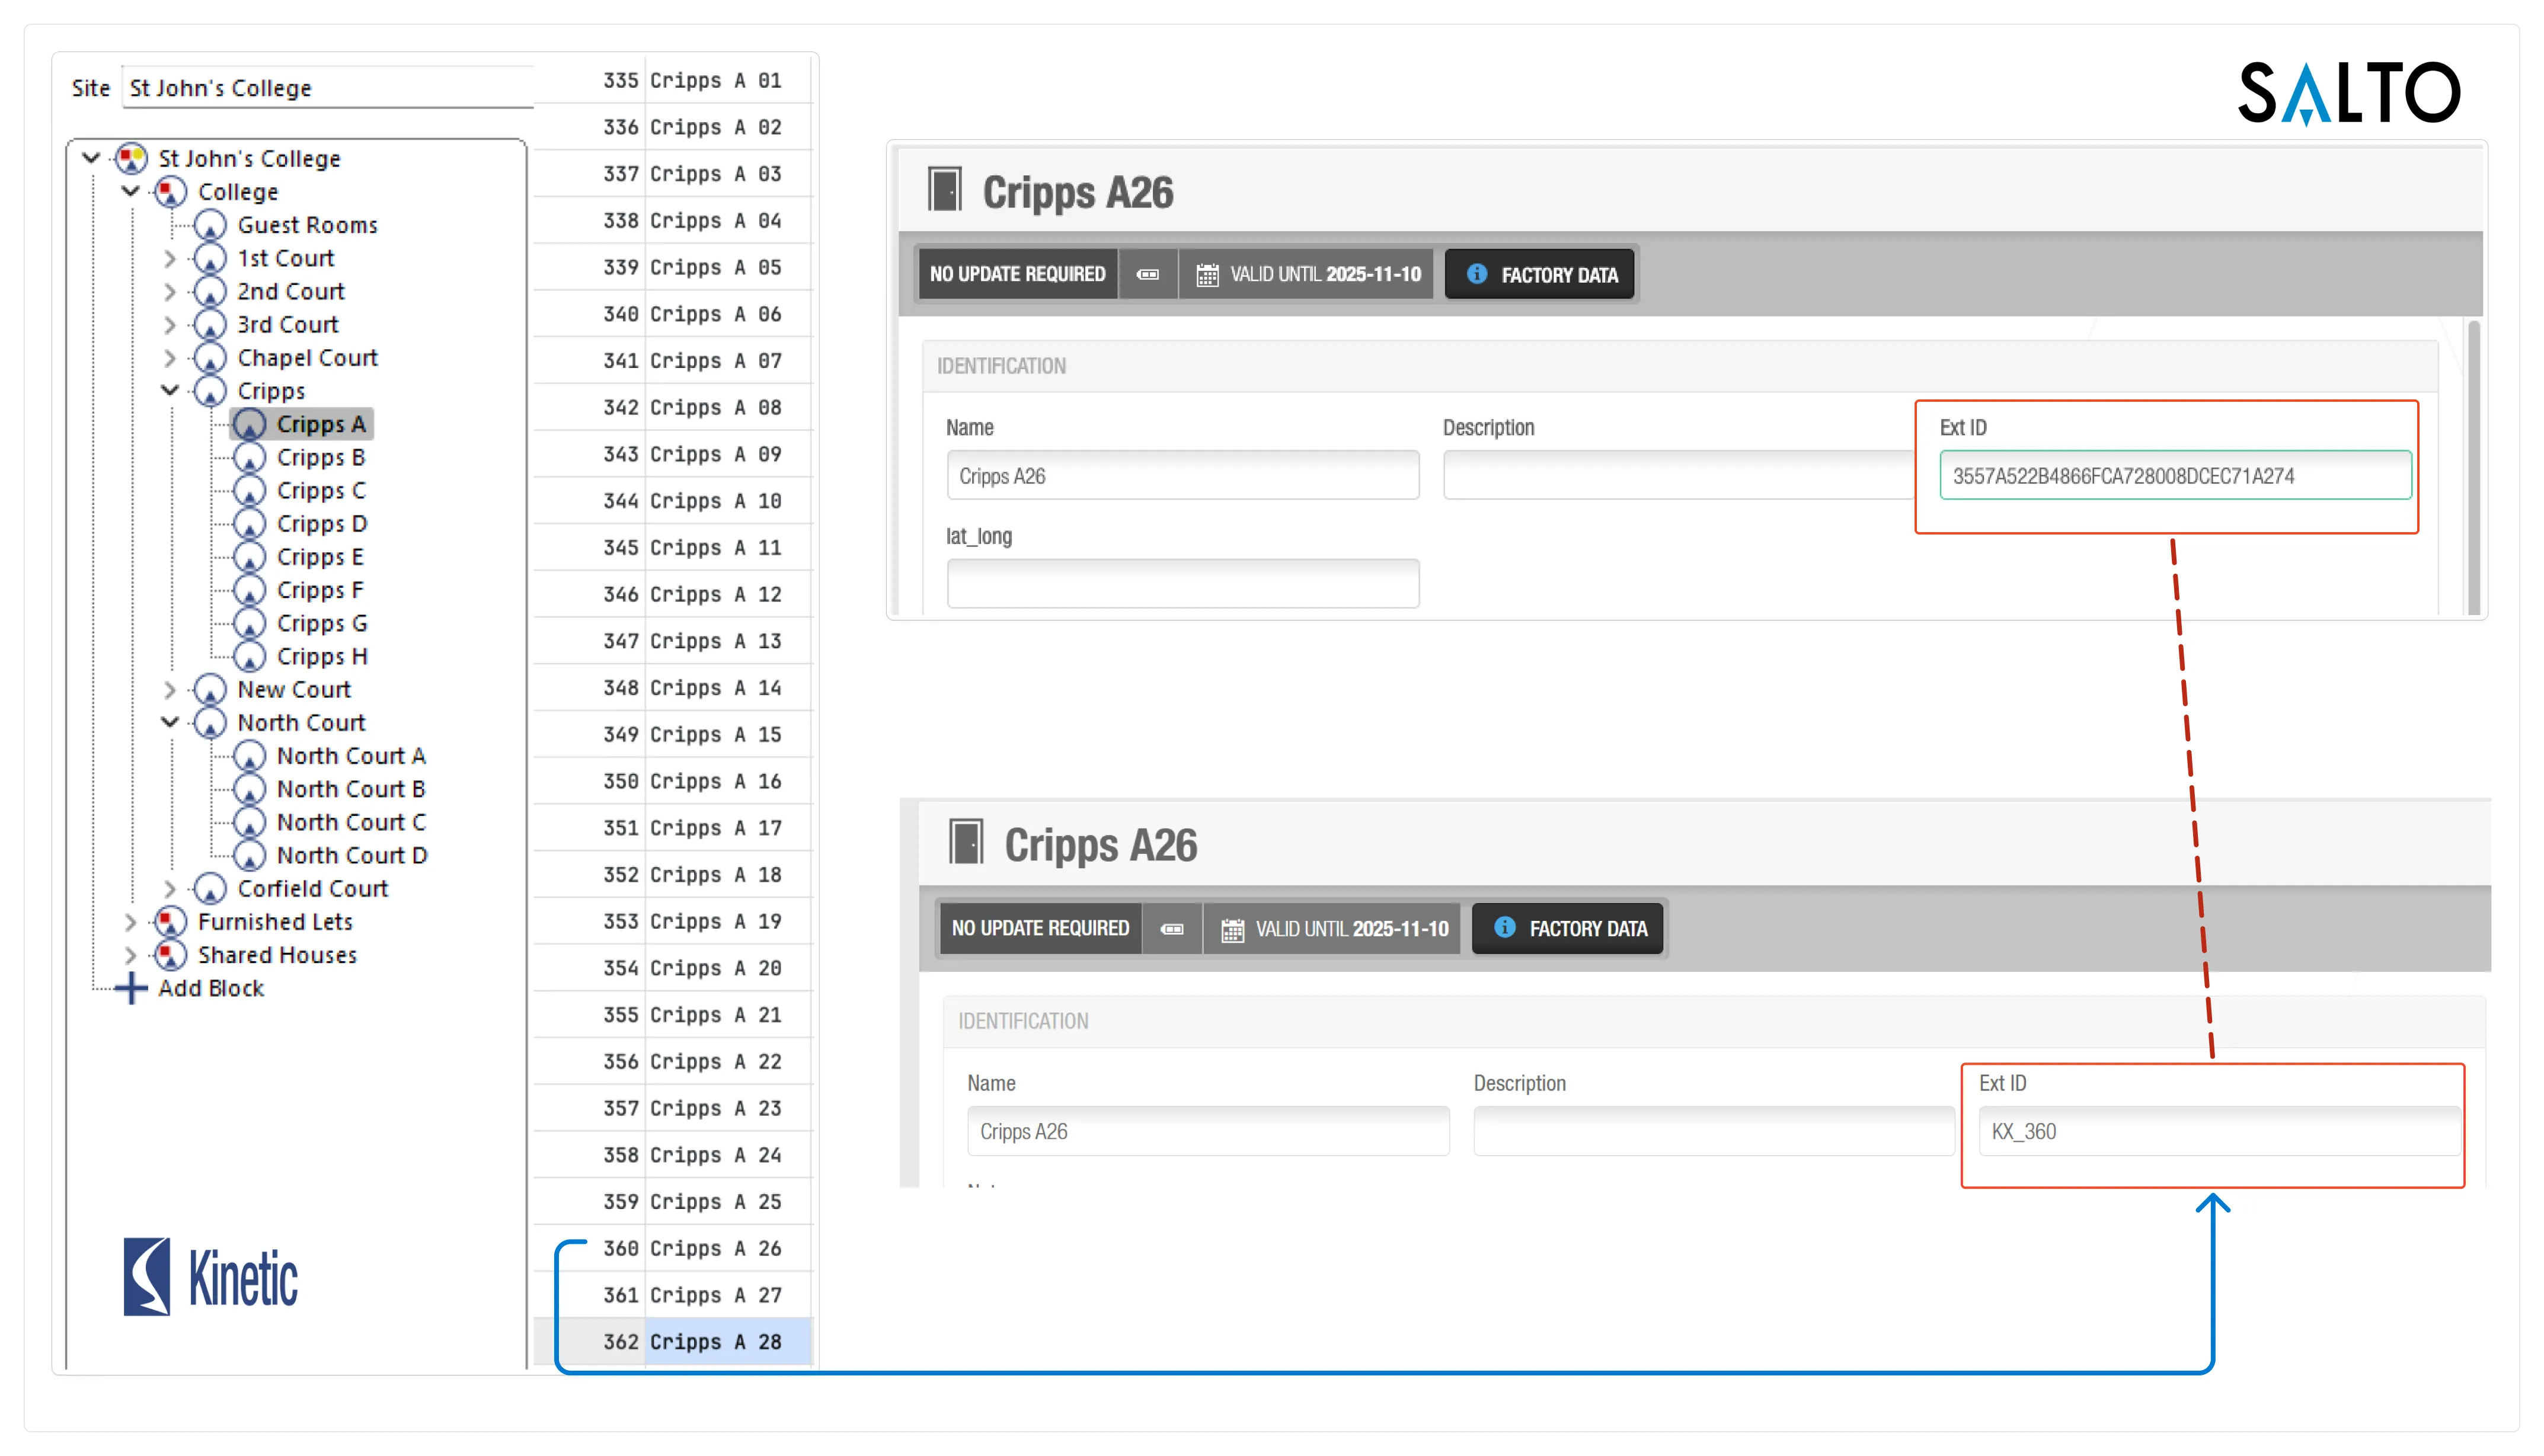Collapse the North Court tree node
The image size is (2544, 1456).
[x=170, y=722]
